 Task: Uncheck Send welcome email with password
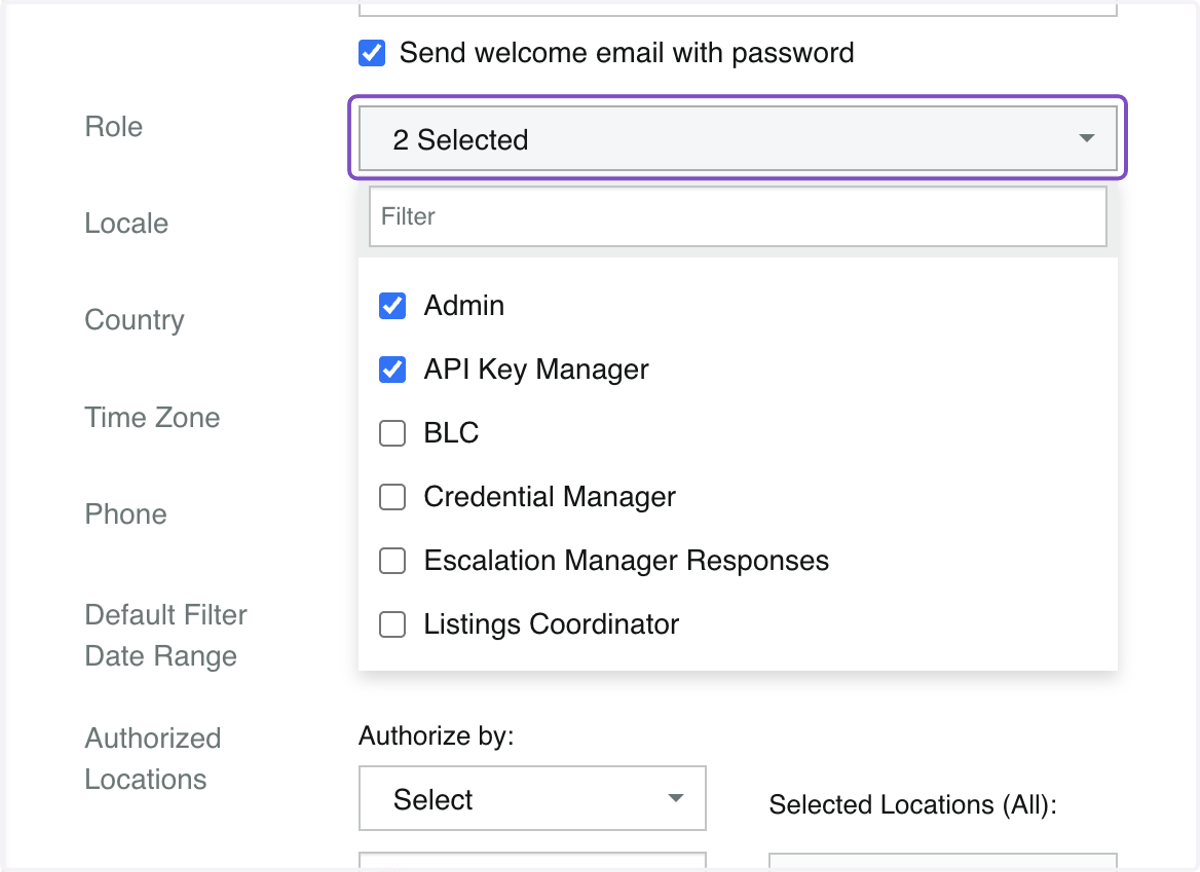pyautogui.click(x=372, y=53)
